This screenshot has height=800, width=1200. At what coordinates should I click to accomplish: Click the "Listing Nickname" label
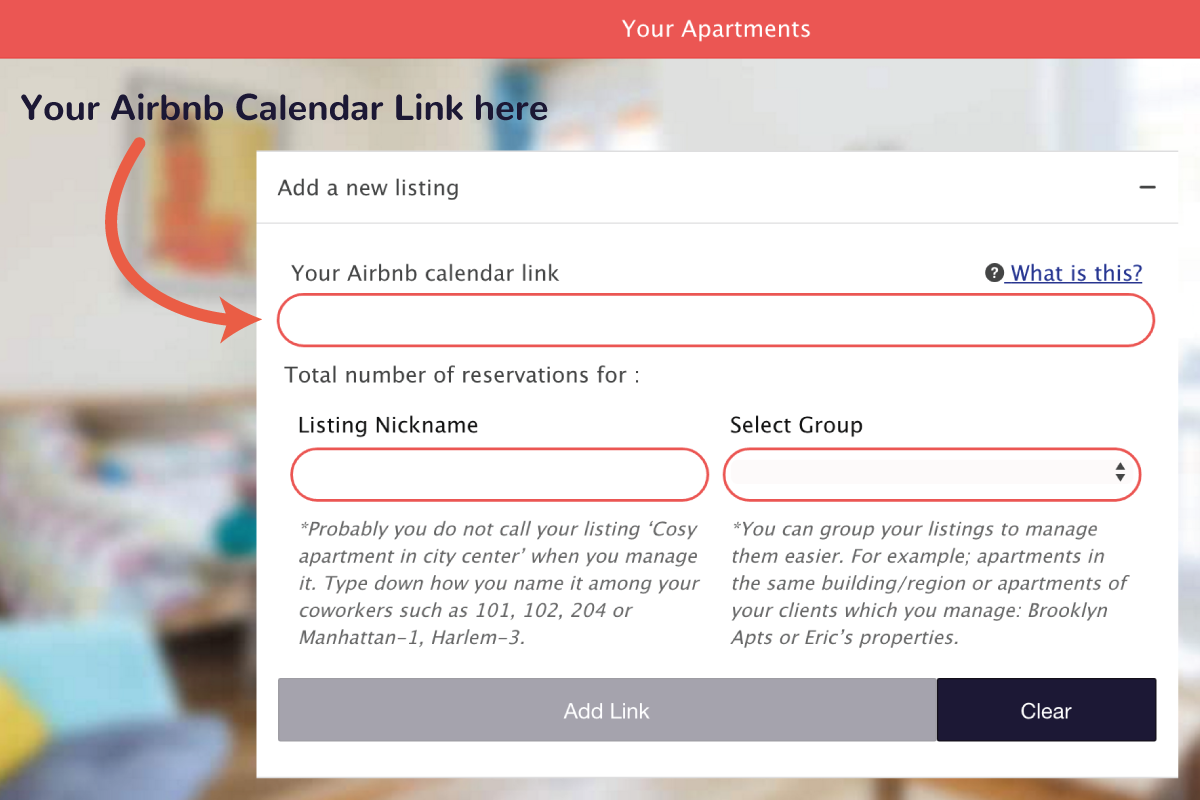pos(388,425)
